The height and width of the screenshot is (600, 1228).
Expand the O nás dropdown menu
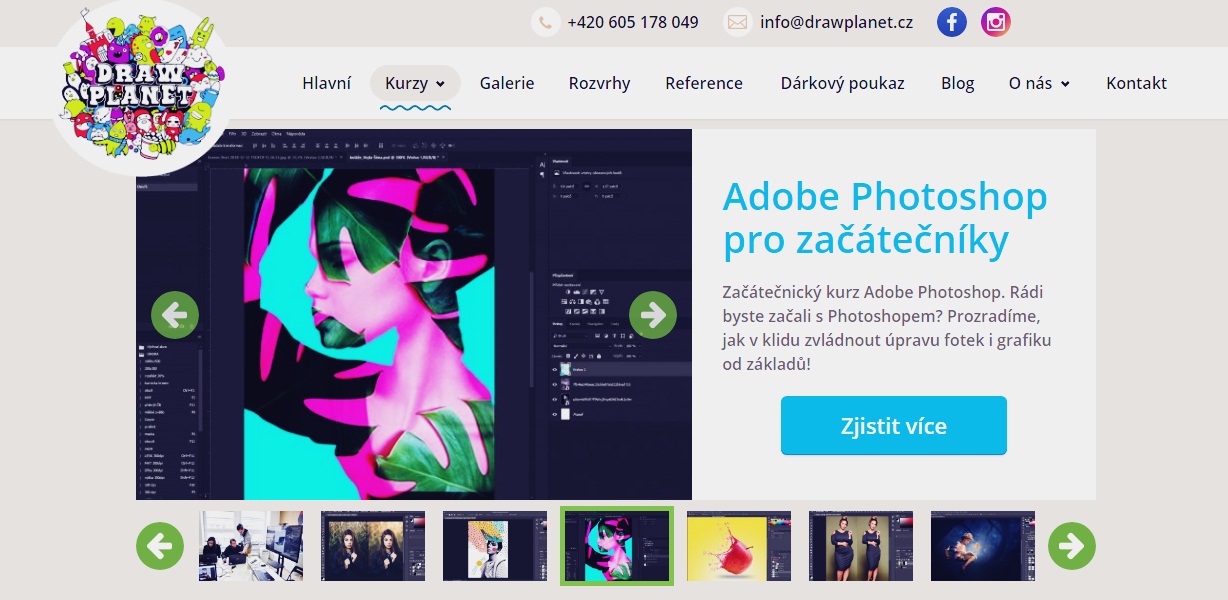(1039, 83)
